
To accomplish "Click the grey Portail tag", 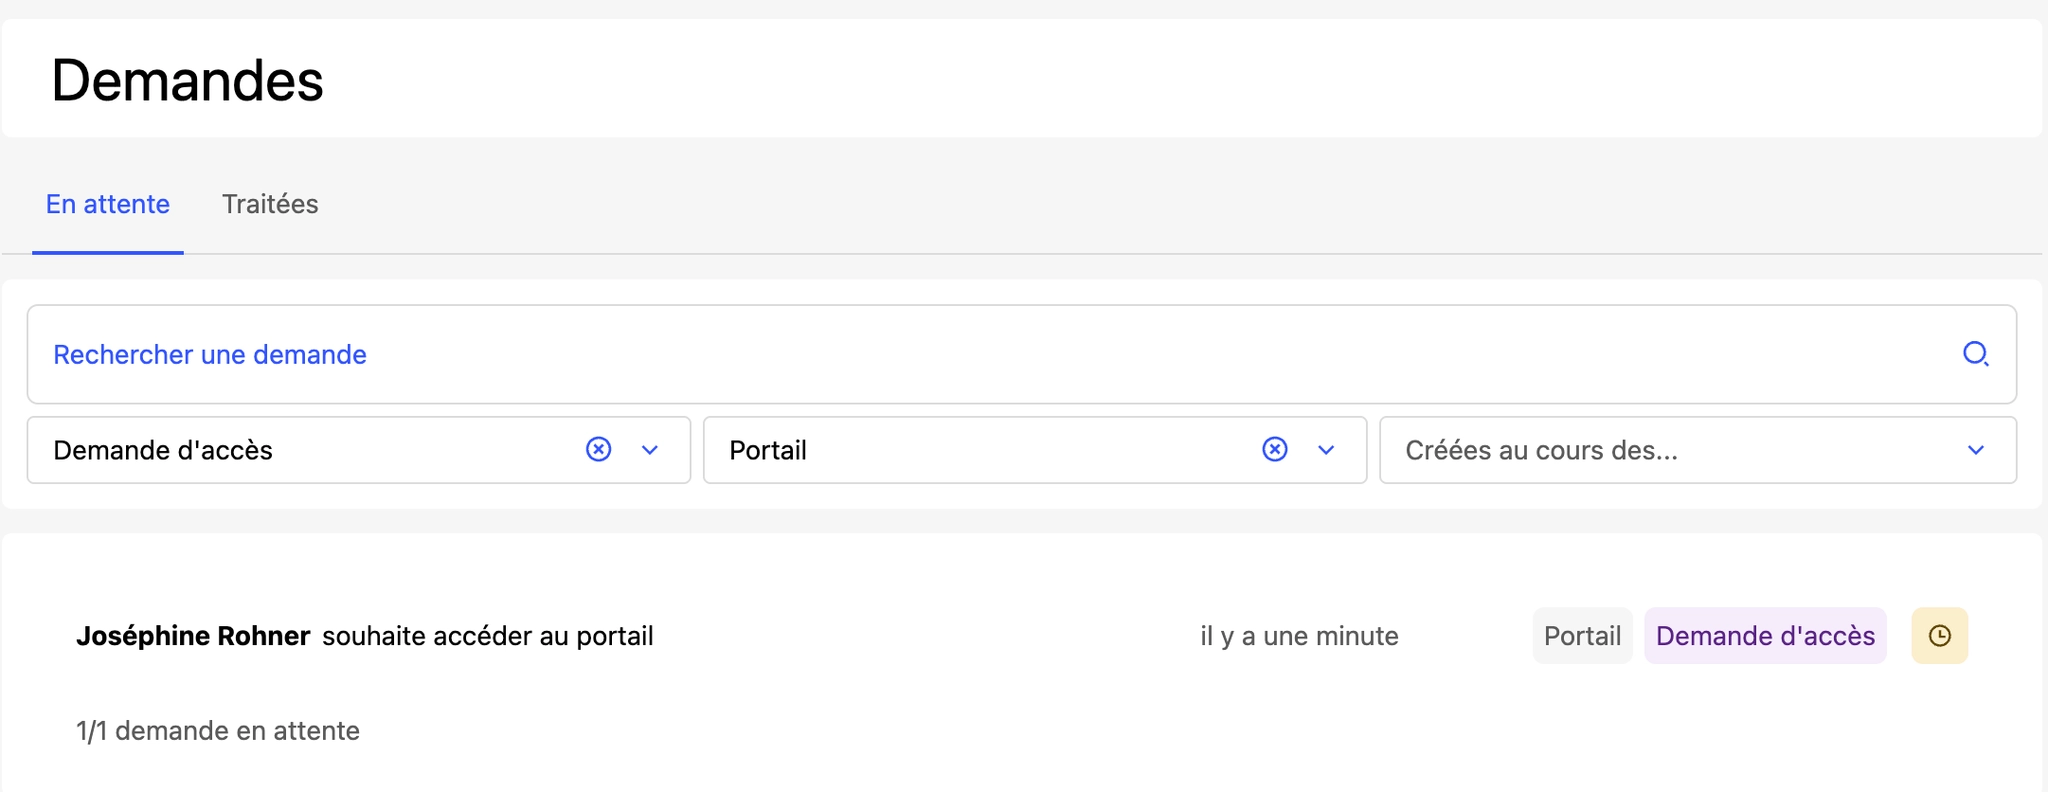I will [1582, 635].
